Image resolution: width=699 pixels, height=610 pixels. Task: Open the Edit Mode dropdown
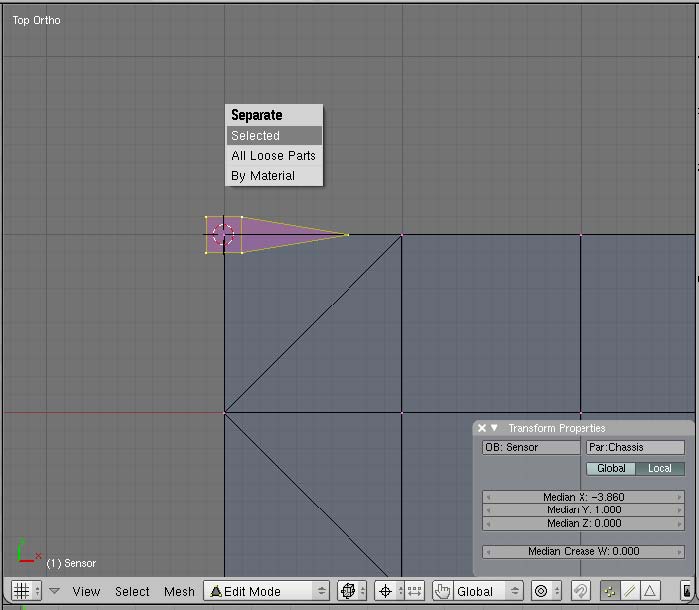(x=267, y=591)
